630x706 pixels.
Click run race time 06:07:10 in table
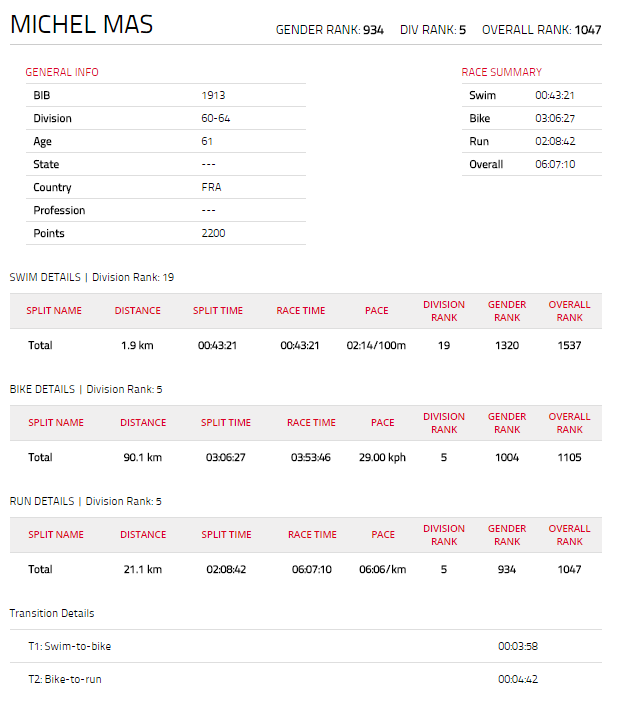click(312, 570)
